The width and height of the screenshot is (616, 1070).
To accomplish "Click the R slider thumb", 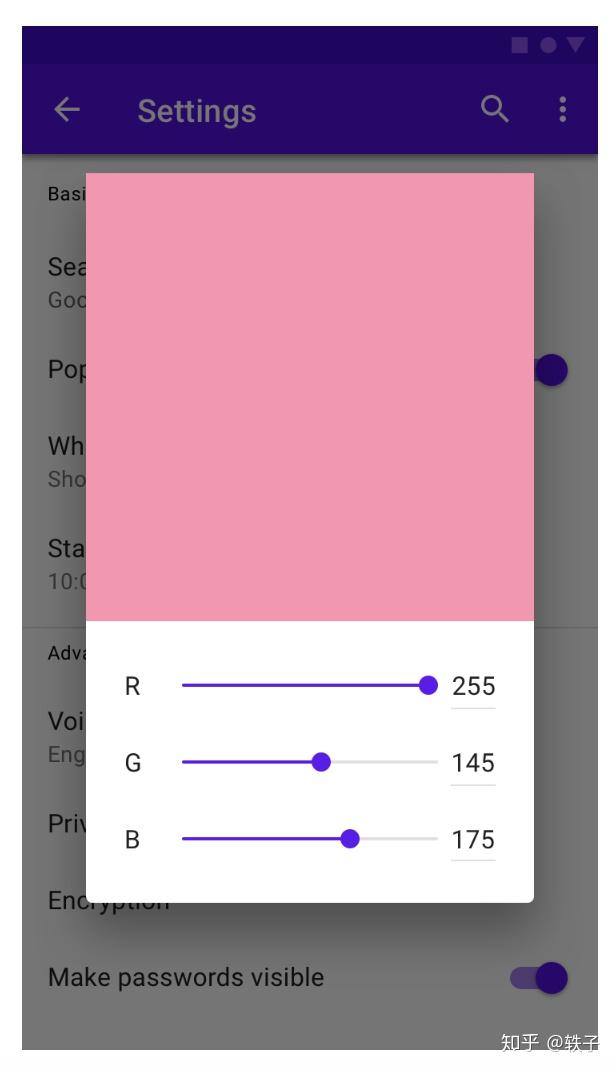I will click(x=429, y=685).
